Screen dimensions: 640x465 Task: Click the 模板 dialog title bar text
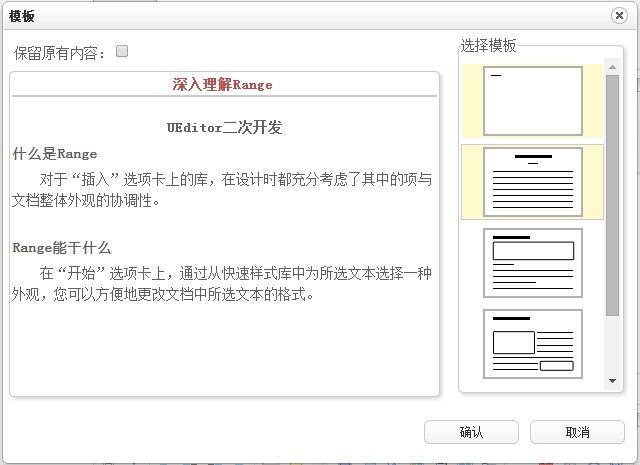point(22,15)
